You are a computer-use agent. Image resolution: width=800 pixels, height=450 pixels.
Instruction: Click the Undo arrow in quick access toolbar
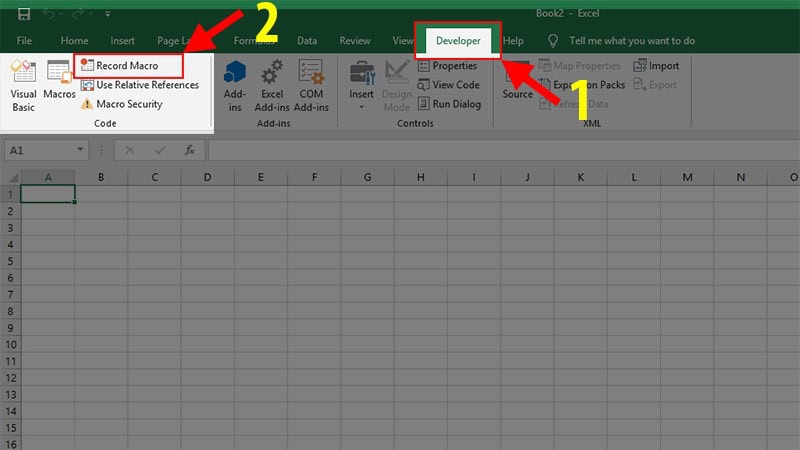pyautogui.click(x=48, y=14)
